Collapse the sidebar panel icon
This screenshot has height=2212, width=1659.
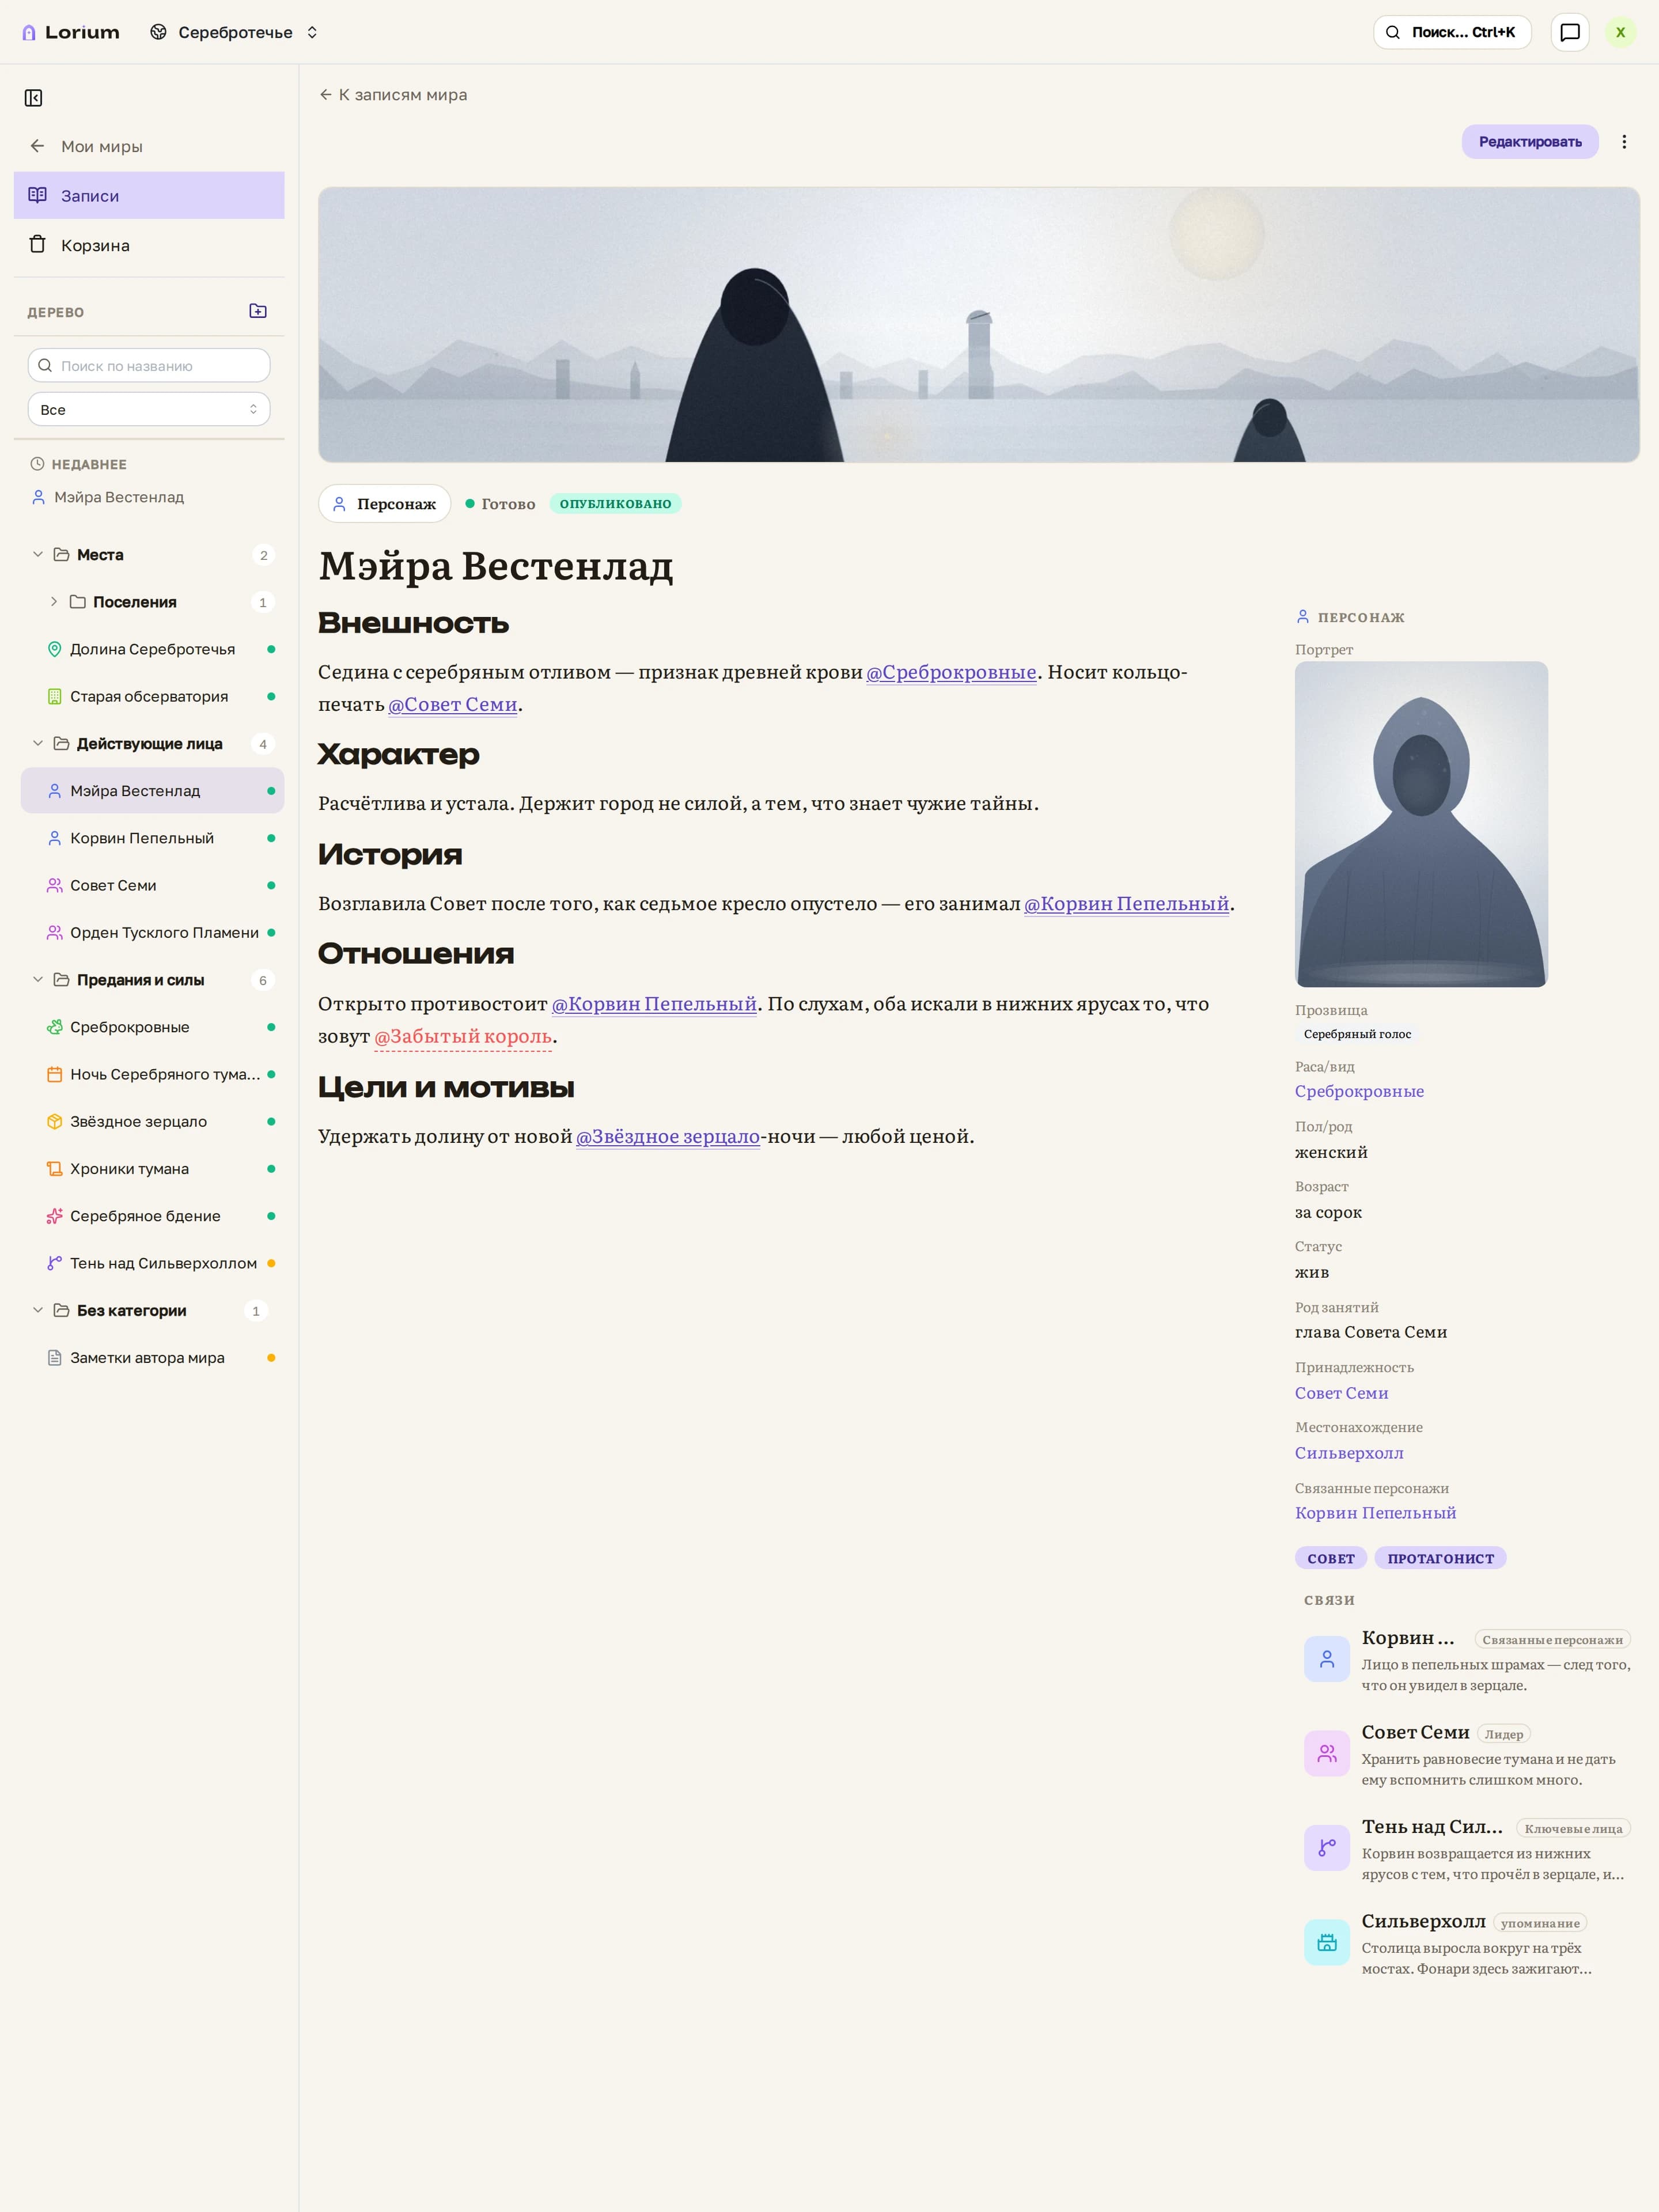coord(33,98)
